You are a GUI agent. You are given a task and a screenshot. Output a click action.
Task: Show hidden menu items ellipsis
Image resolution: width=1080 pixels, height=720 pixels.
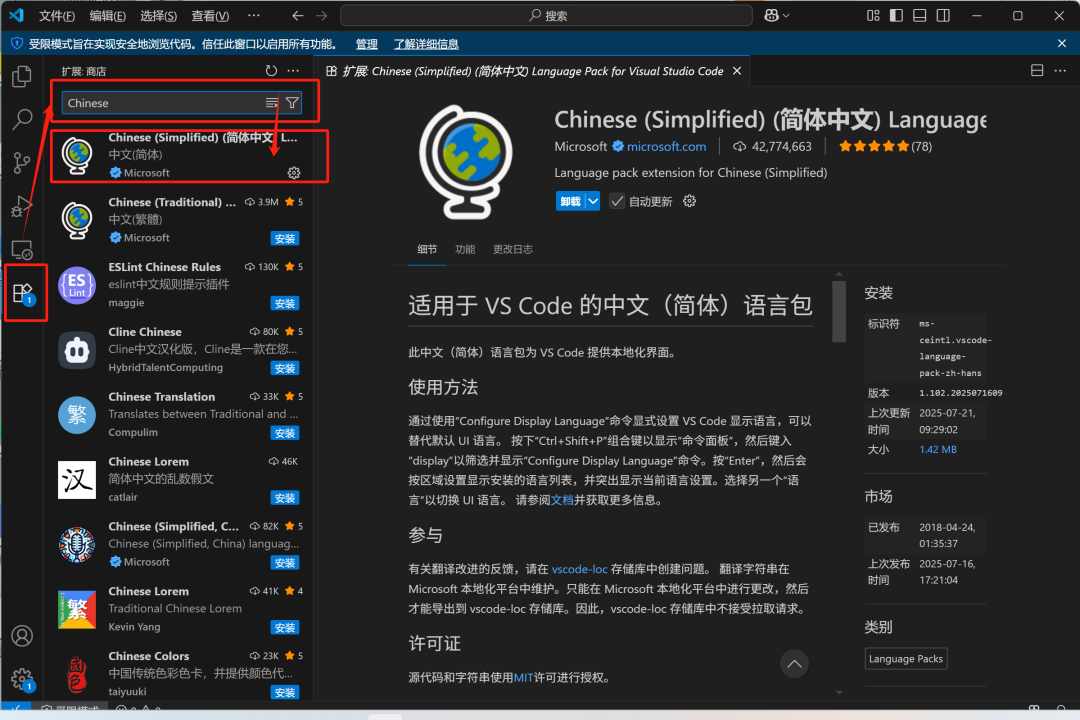[253, 15]
